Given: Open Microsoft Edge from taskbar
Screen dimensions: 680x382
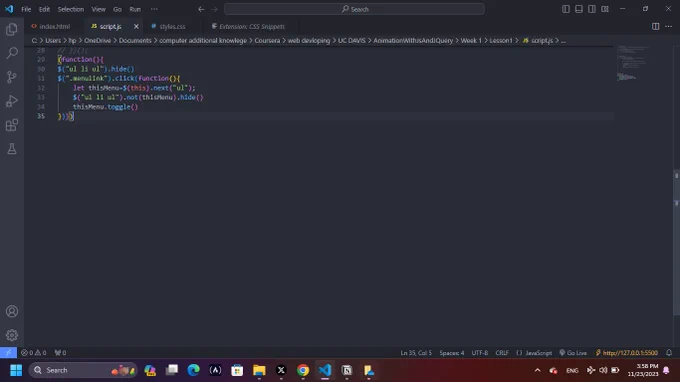Looking at the screenshot, I should [193, 370].
